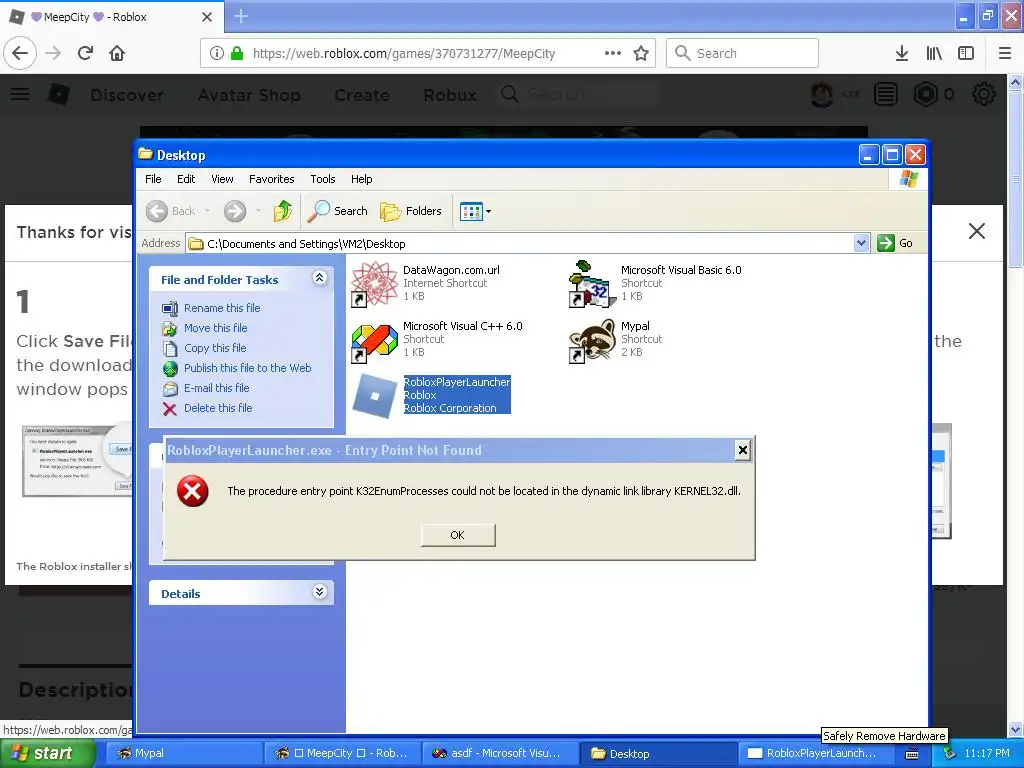This screenshot has height=768, width=1024.
Task: Click the Go button next to Address bar
Action: (x=895, y=243)
